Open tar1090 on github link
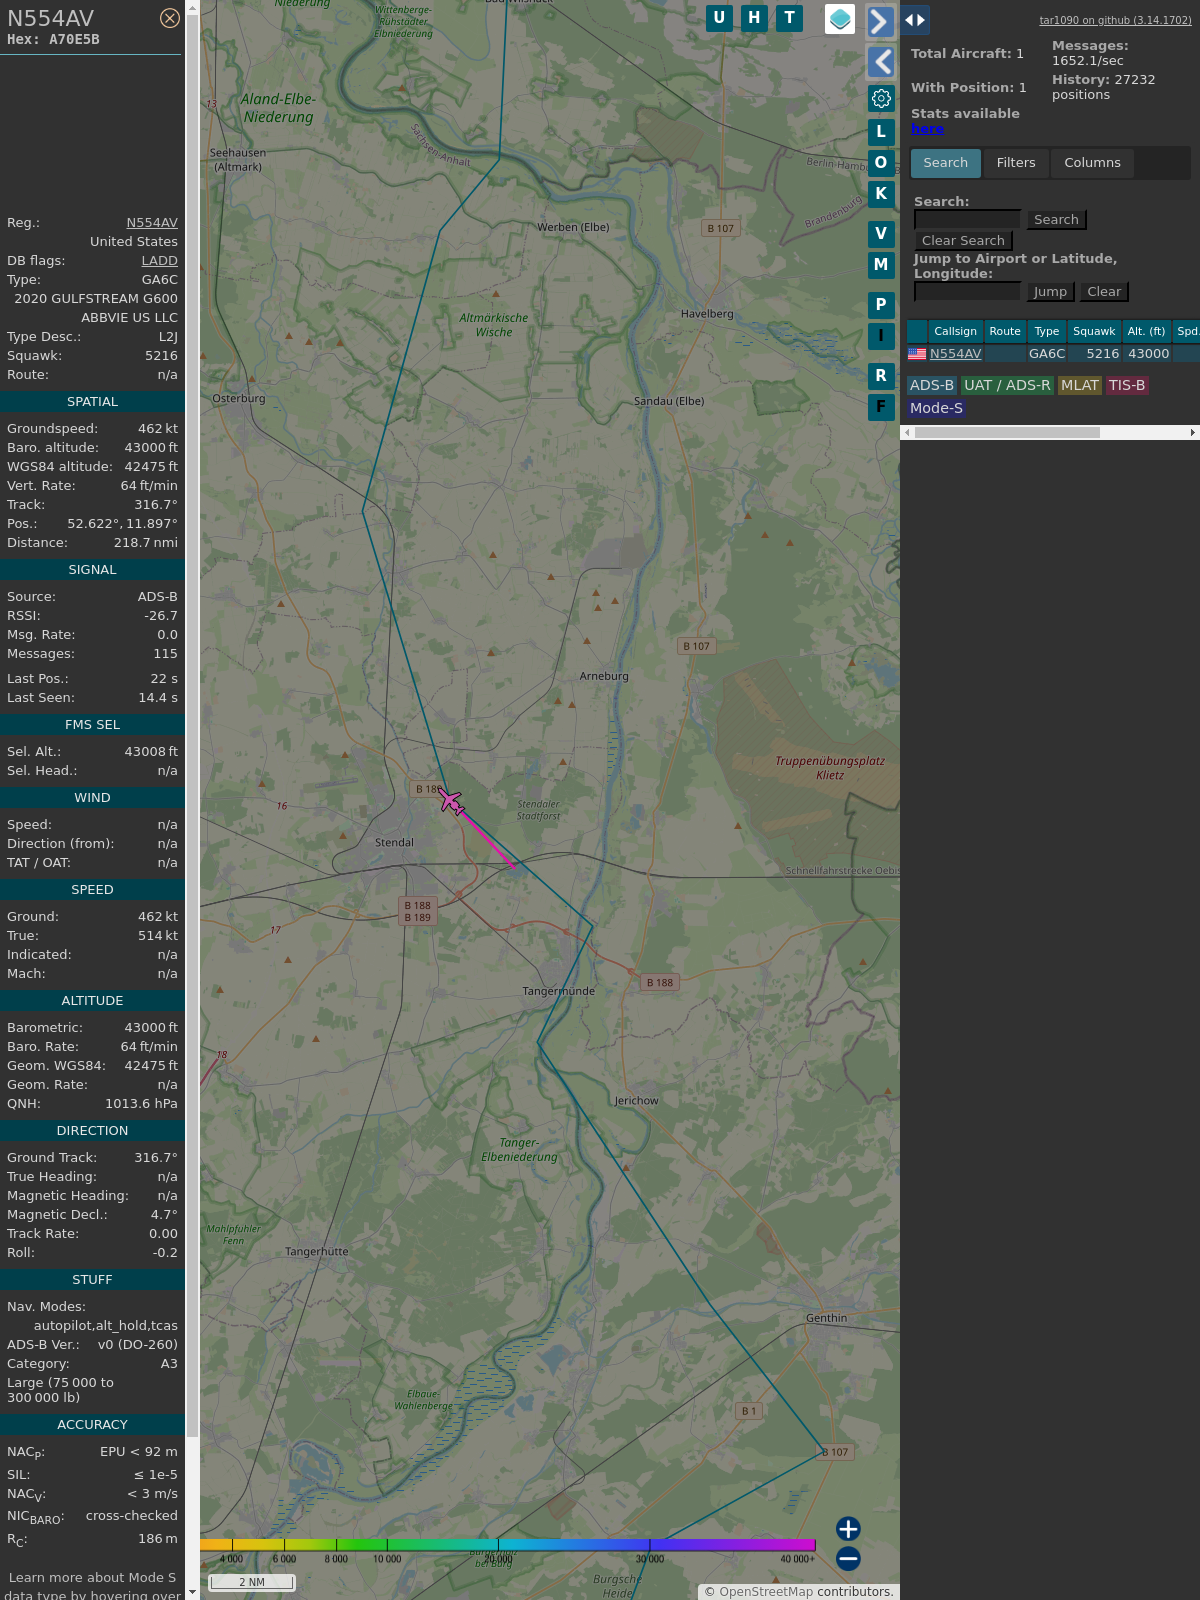 point(1115,20)
